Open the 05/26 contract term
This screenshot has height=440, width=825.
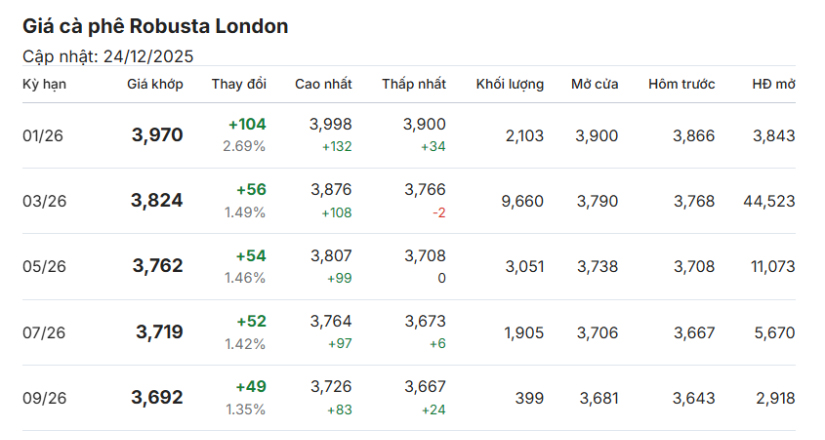(x=42, y=267)
